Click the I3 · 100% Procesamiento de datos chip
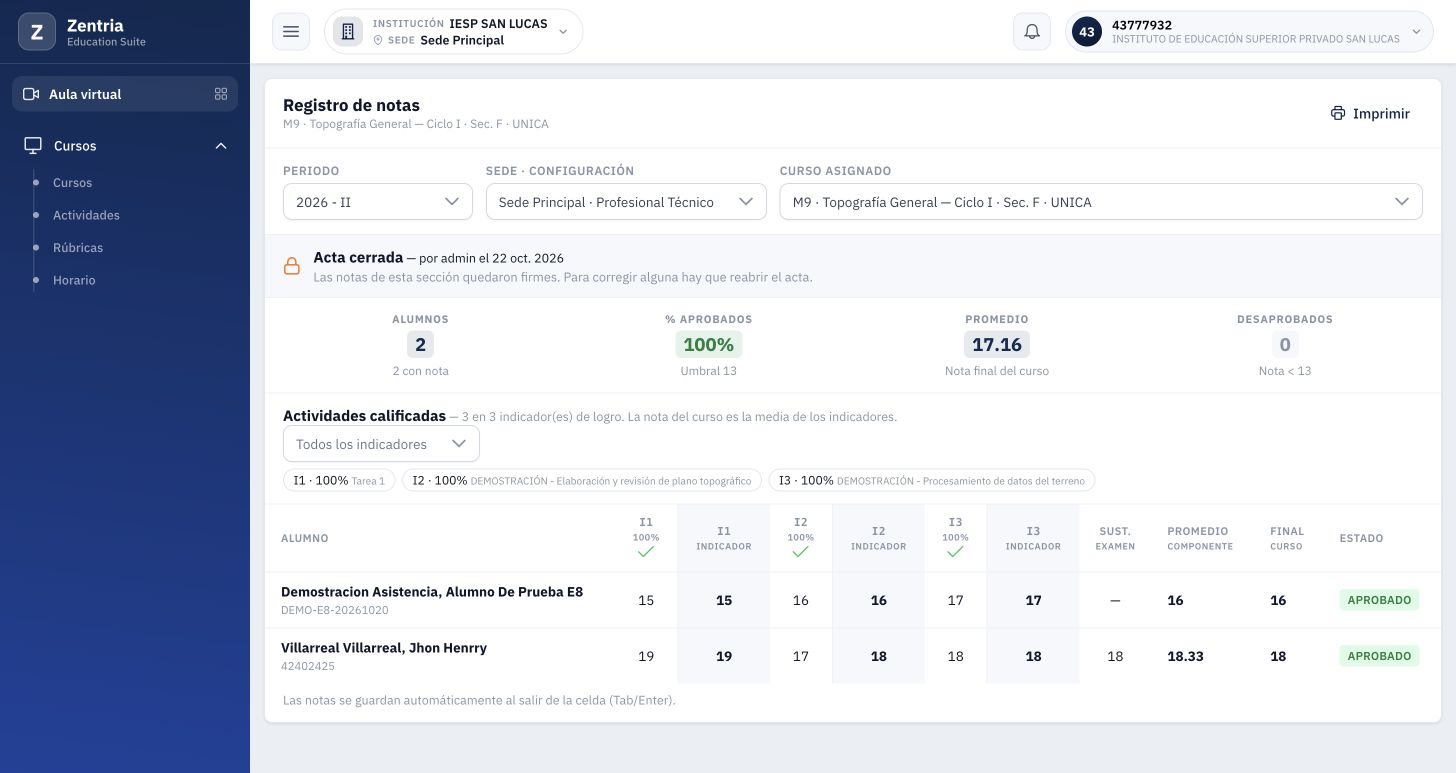This screenshot has width=1456, height=773. [932, 481]
